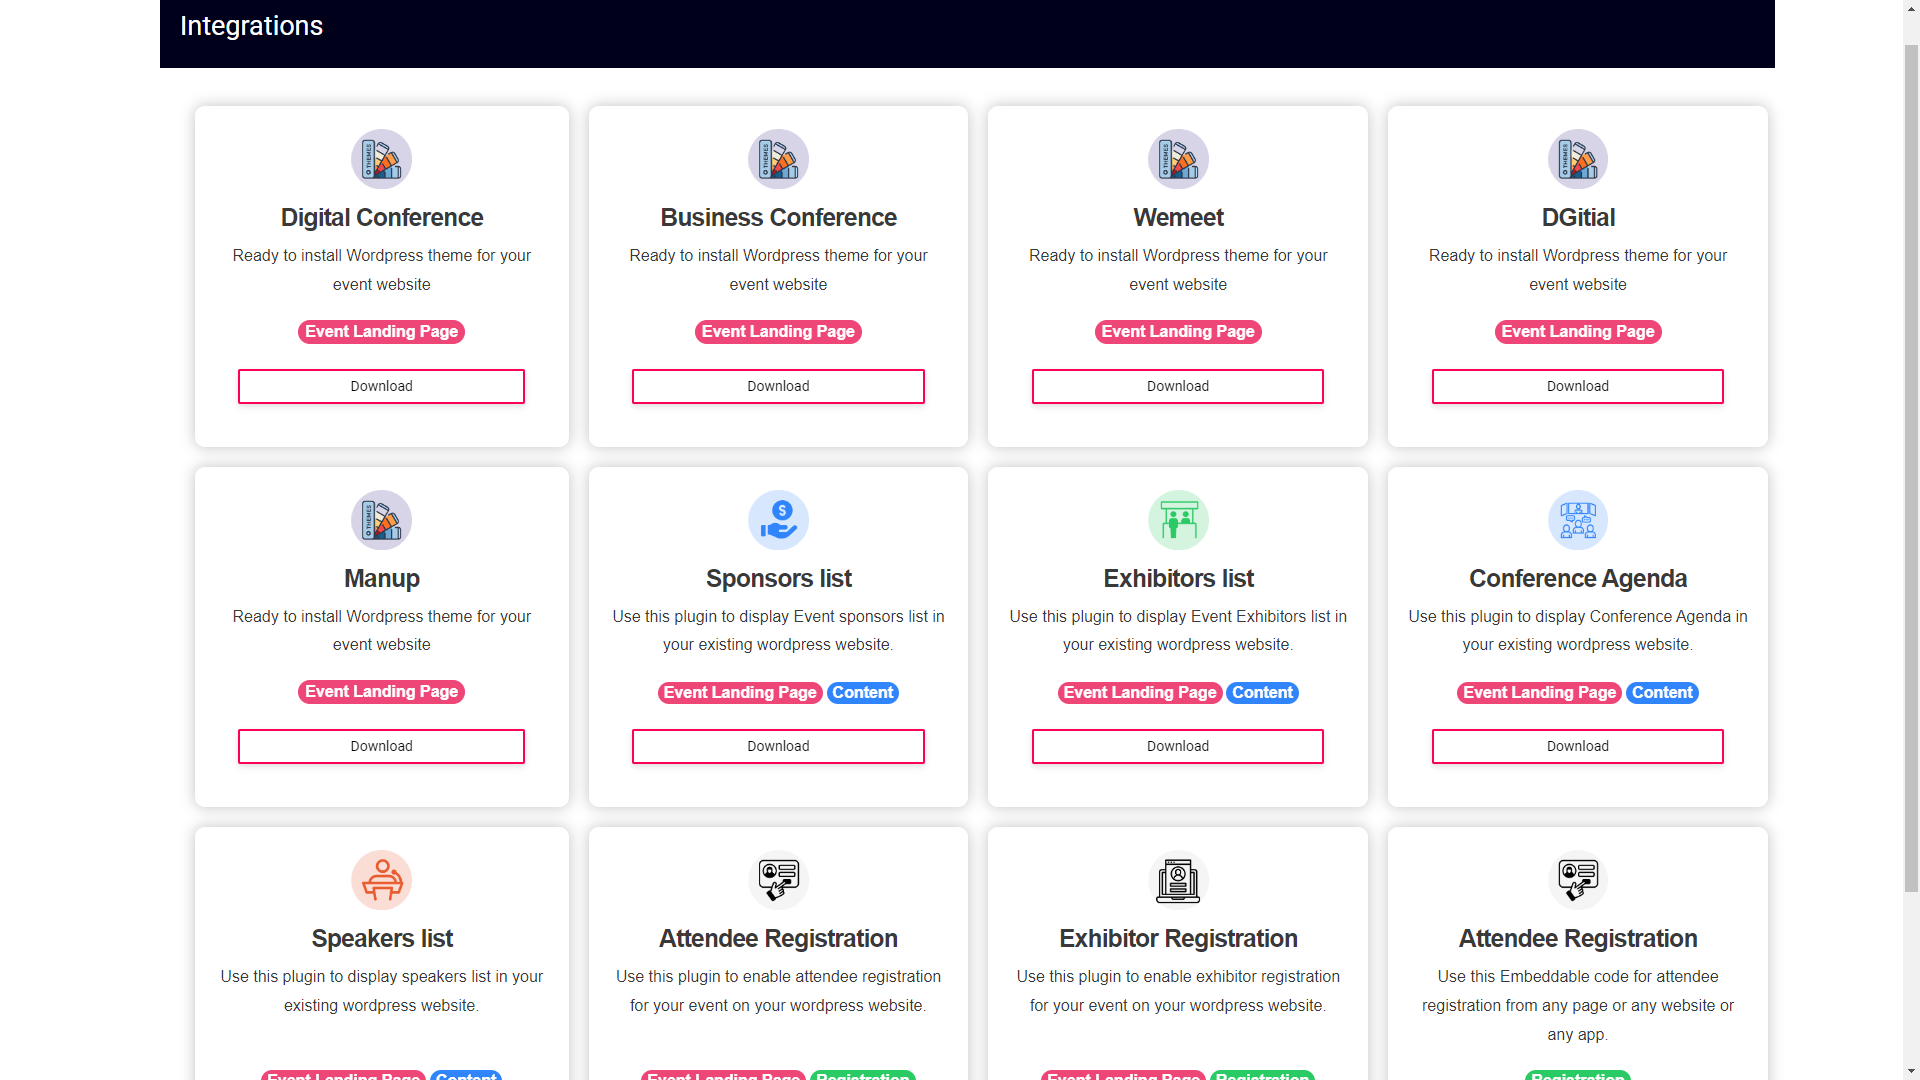Click the Speakers list presenter icon
Viewport: 1920px width, 1080px height.
pos(381,878)
